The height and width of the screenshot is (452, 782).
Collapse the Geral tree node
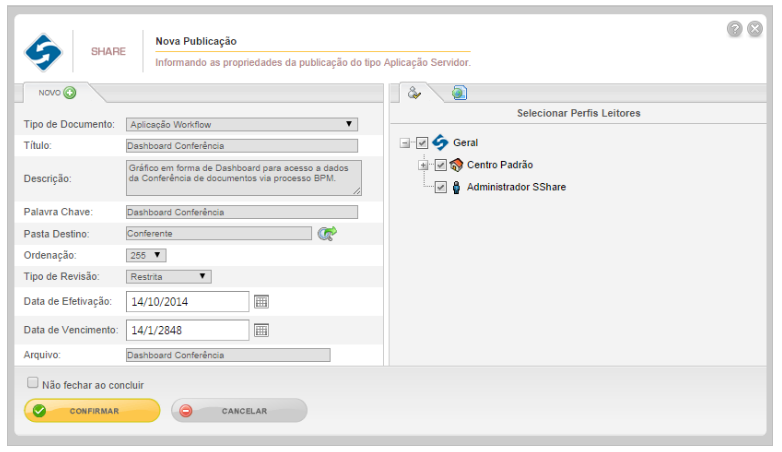coord(405,143)
